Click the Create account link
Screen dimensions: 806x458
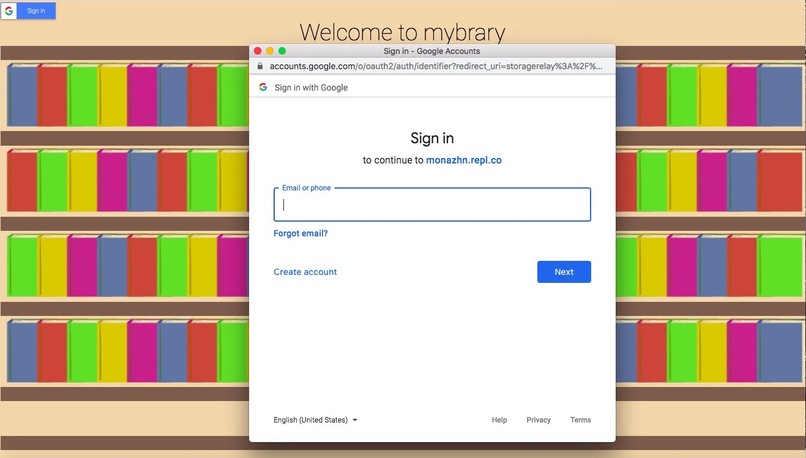(x=305, y=272)
